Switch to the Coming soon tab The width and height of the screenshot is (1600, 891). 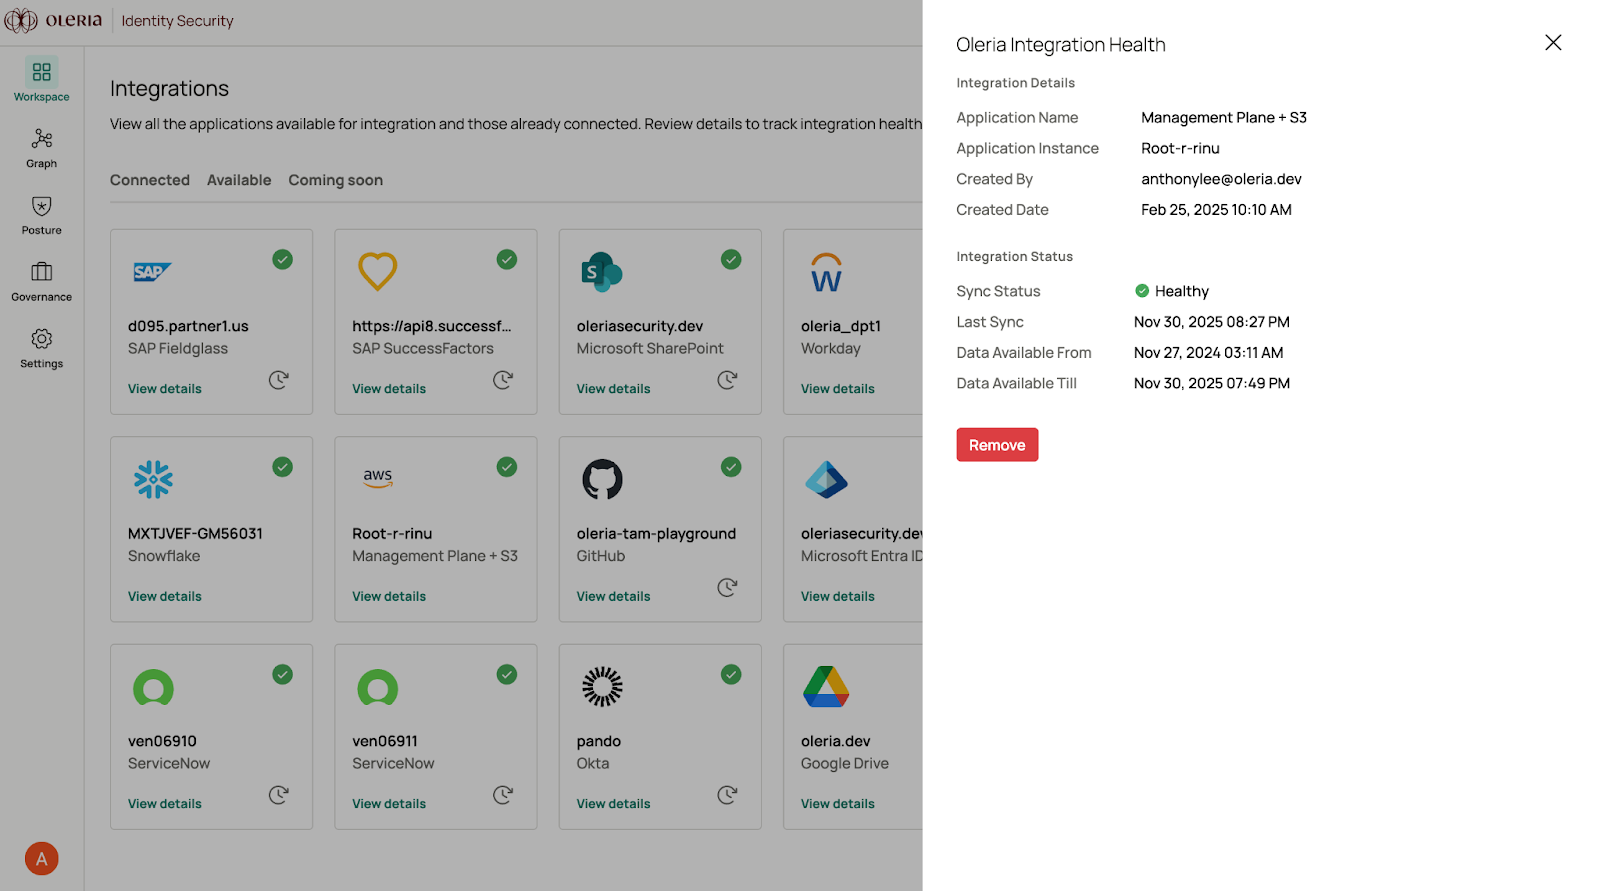tap(336, 180)
